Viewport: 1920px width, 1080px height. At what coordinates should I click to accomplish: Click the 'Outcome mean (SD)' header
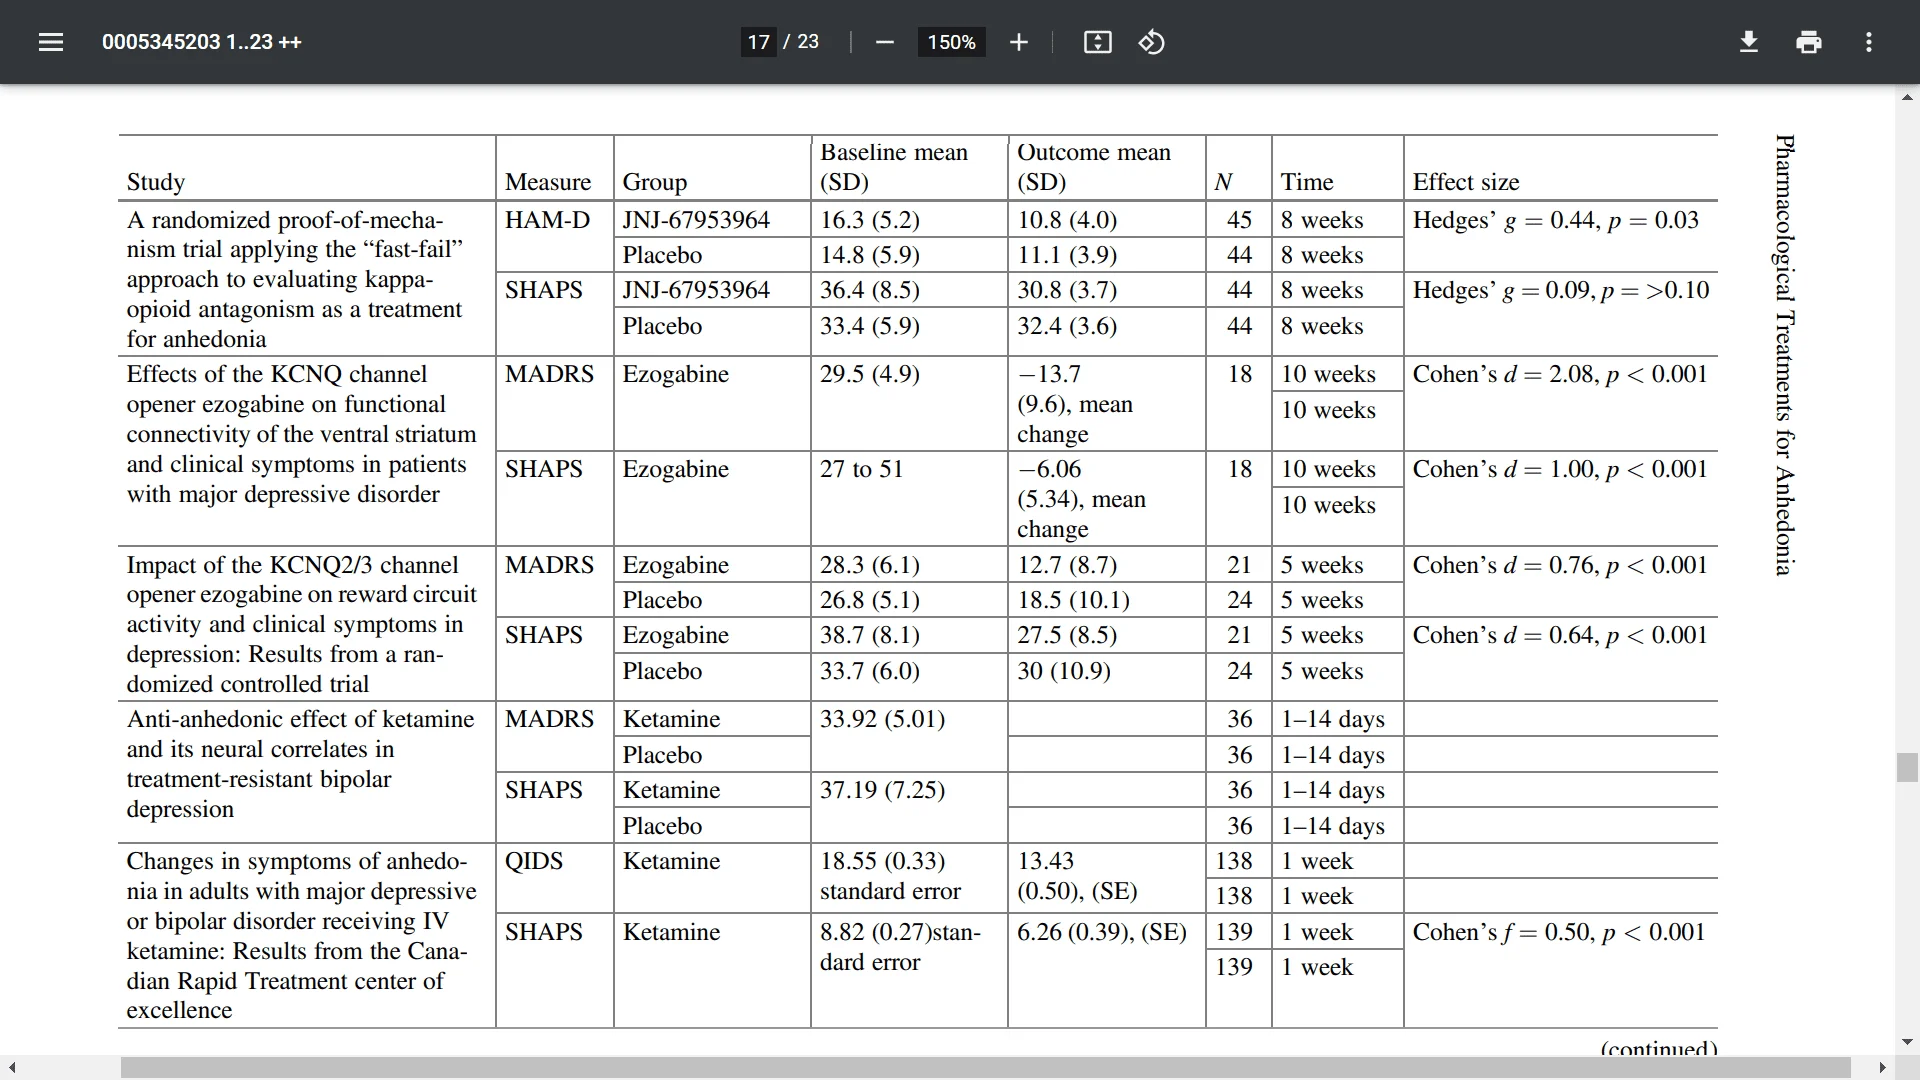1093,167
